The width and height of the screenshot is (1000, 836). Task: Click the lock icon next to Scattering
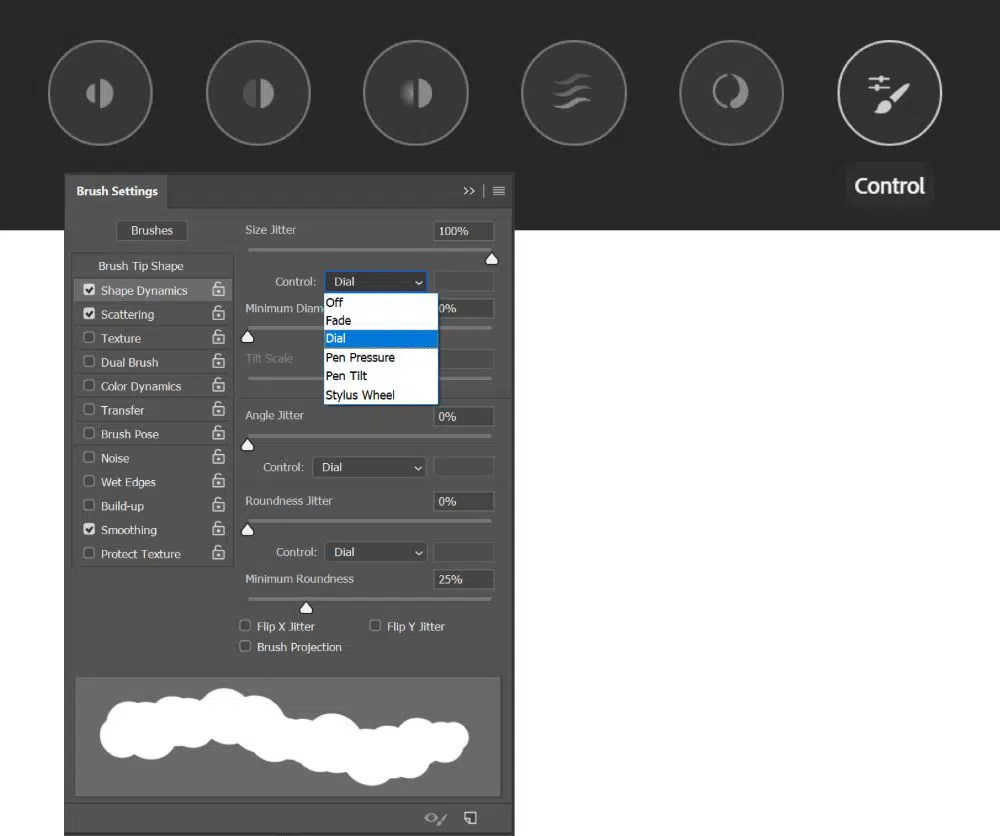pos(218,314)
